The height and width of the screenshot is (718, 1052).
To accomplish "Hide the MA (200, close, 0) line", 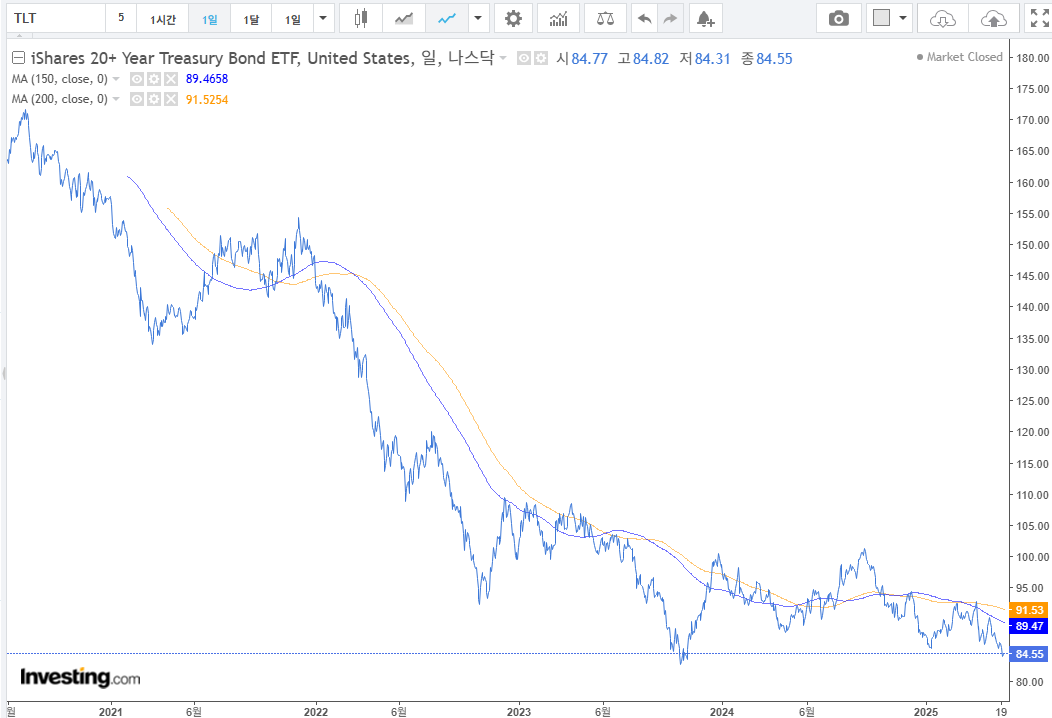I will click(x=137, y=99).
